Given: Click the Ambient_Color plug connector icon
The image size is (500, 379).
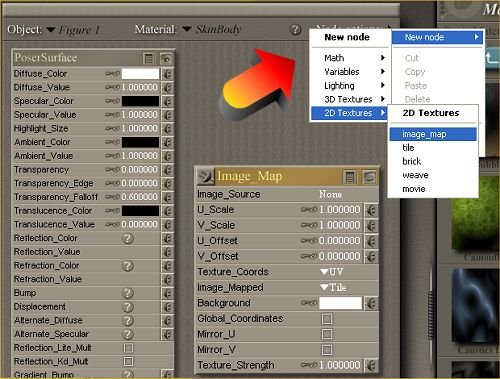Looking at the screenshot, I should pyautogui.click(x=167, y=142).
